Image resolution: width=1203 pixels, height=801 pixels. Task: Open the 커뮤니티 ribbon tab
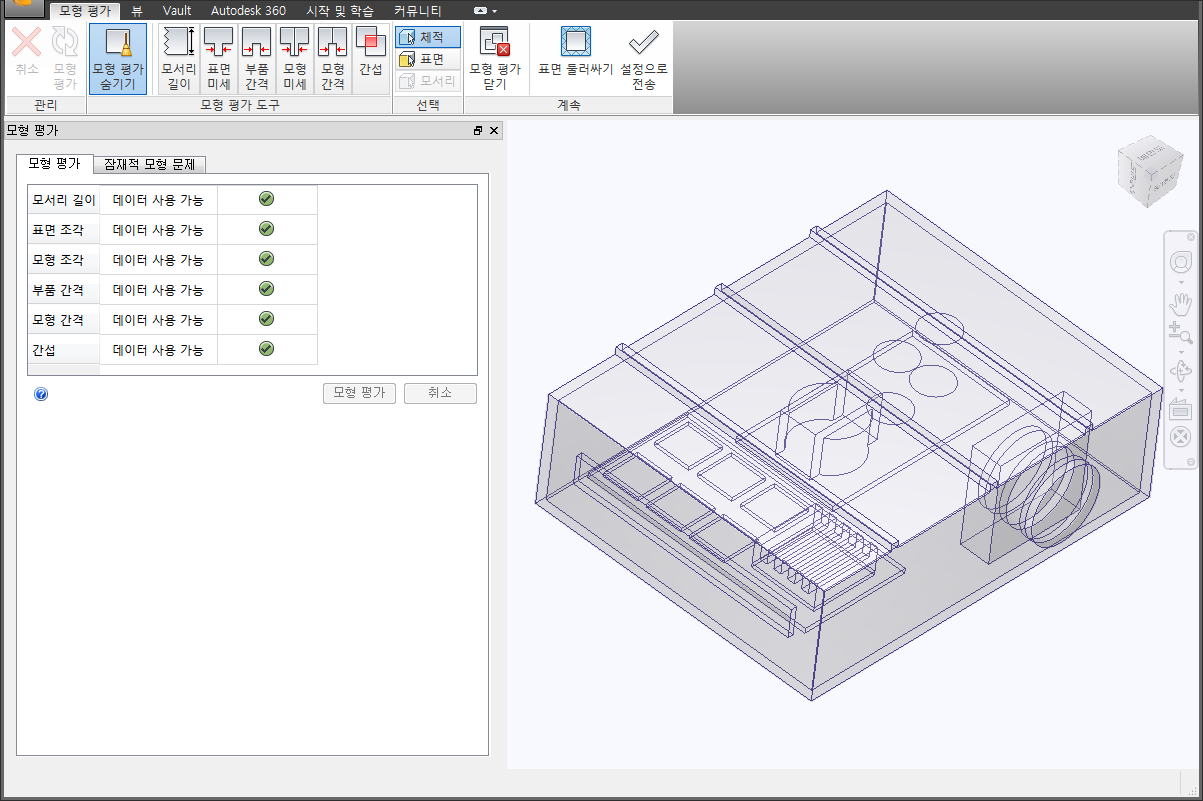pyautogui.click(x=418, y=11)
